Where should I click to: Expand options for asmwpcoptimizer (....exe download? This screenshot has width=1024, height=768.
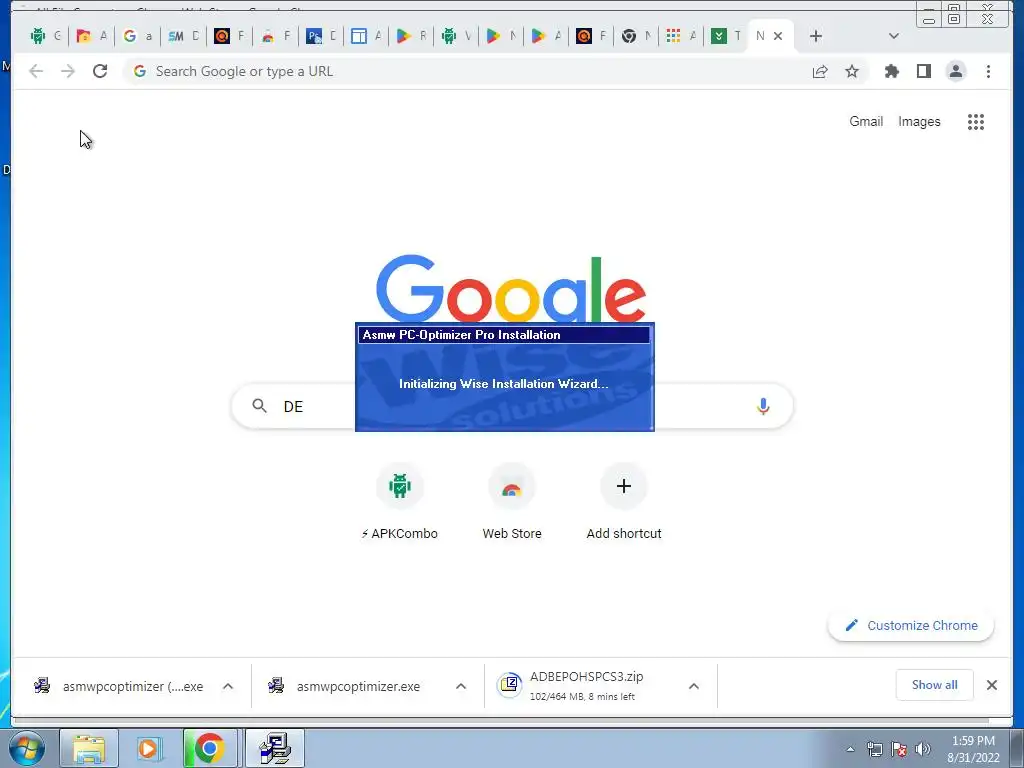(228, 686)
